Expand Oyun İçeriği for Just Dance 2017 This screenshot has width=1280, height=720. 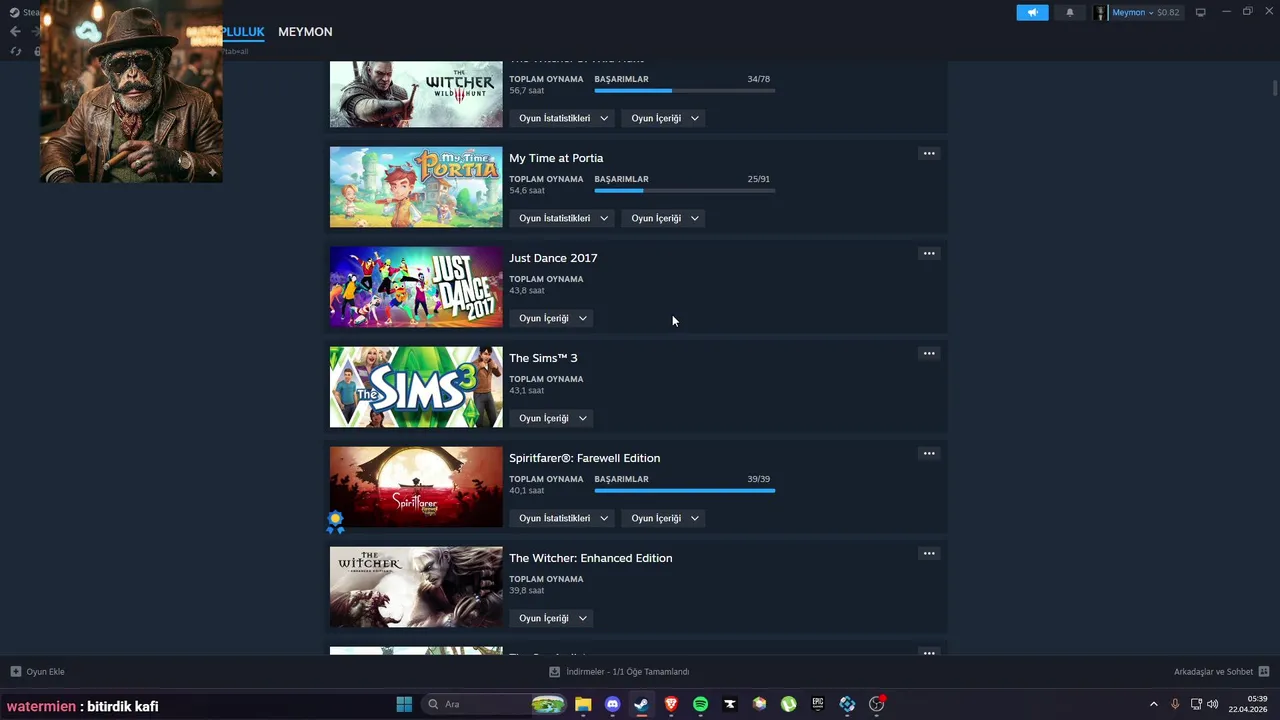[552, 318]
